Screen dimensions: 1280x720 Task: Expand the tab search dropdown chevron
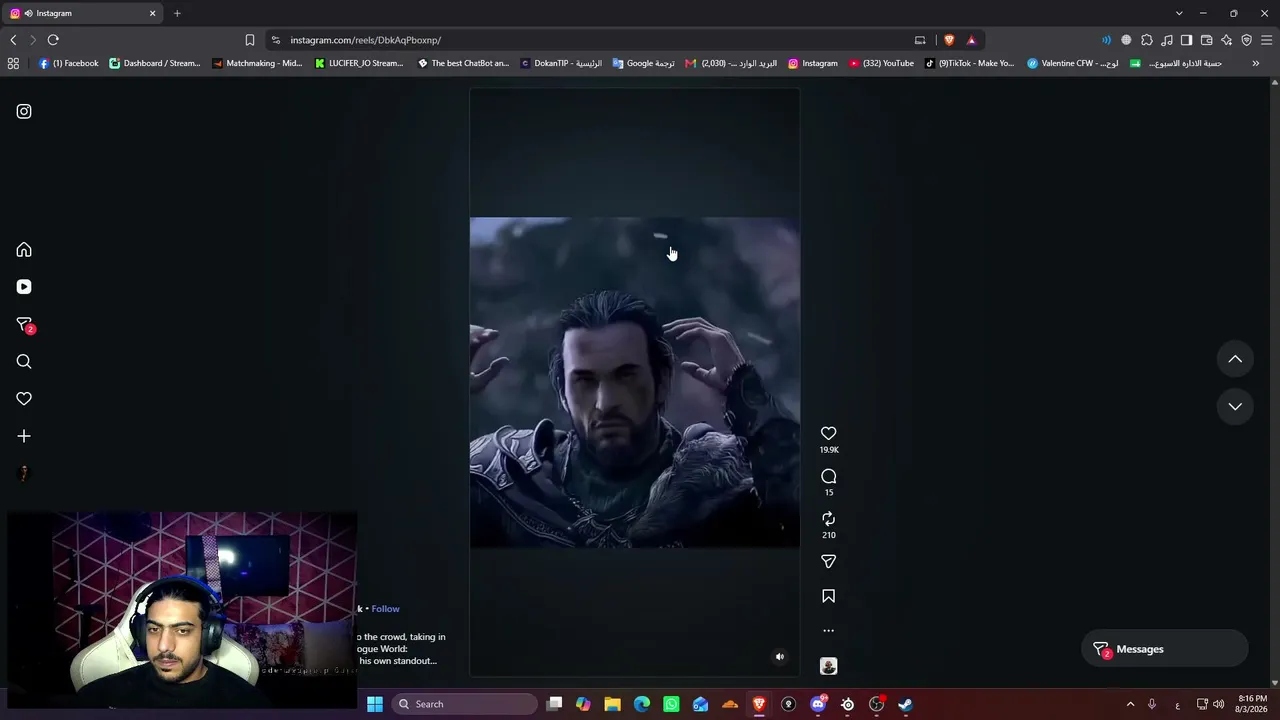tap(1179, 13)
